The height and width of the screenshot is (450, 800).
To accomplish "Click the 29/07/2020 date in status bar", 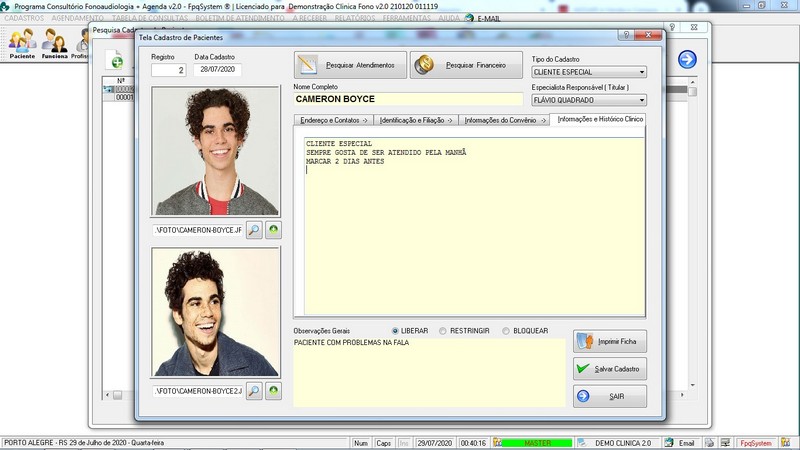I will coord(435,443).
